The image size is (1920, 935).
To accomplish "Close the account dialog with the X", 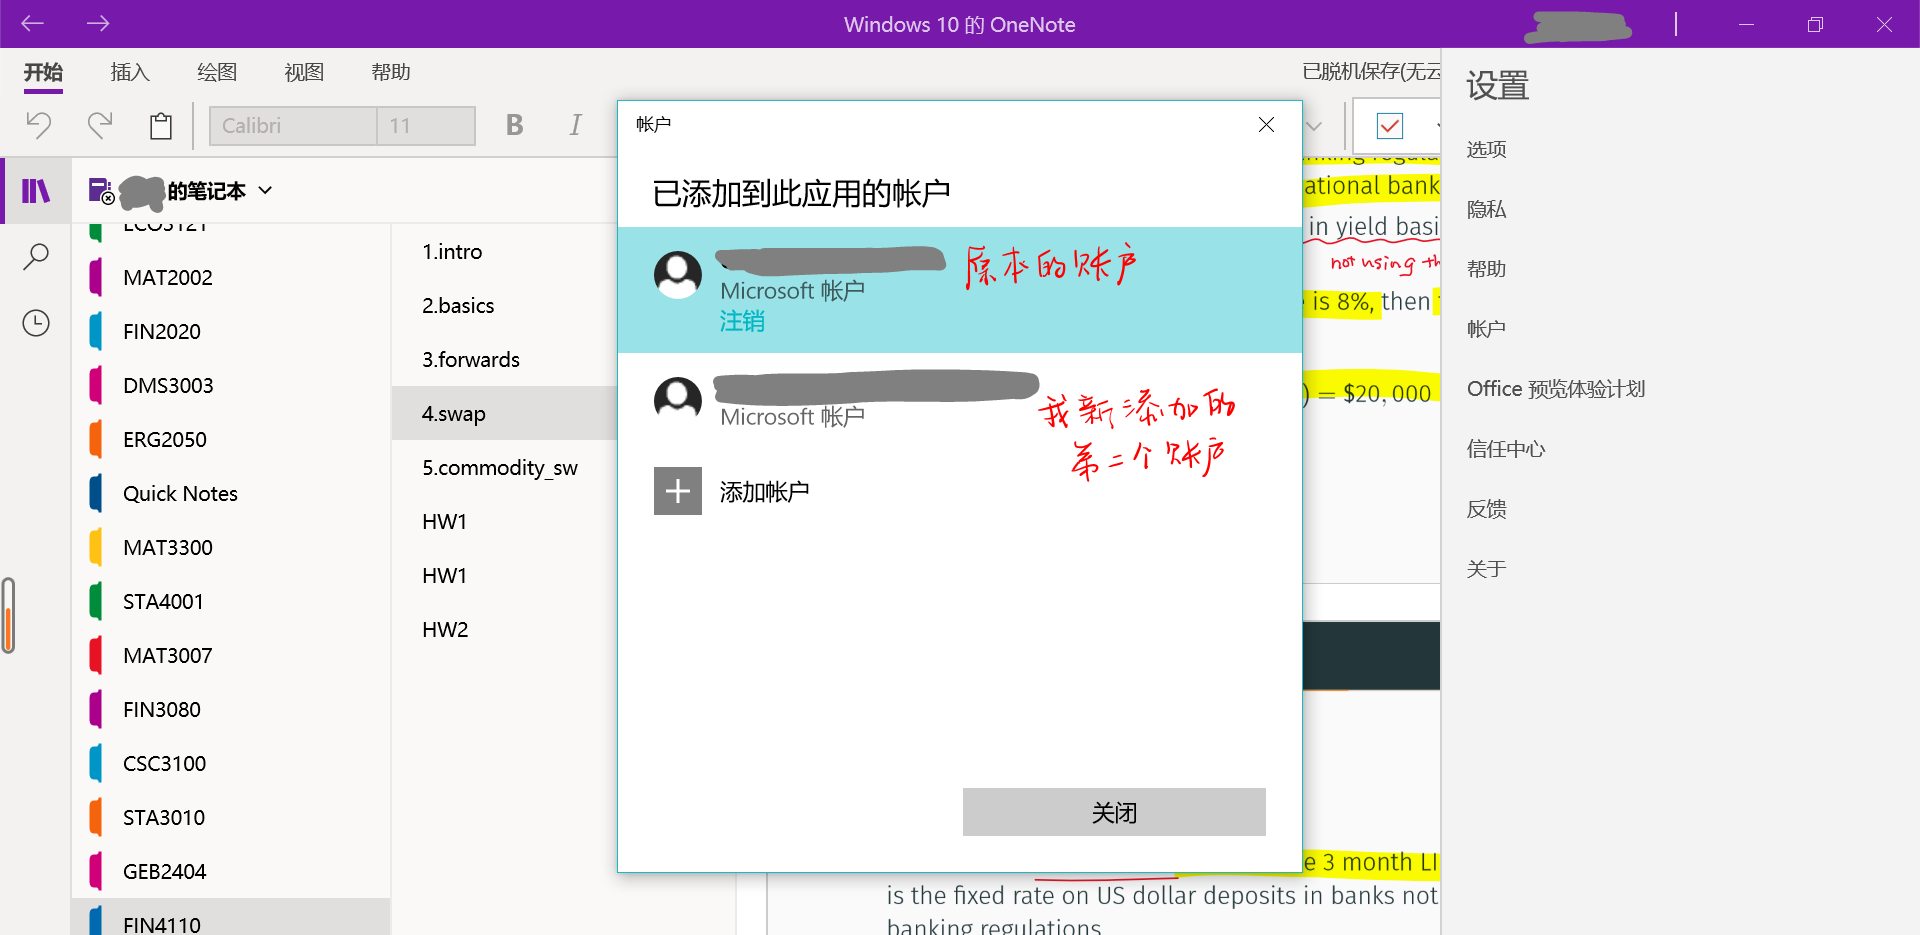I will coord(1266,124).
